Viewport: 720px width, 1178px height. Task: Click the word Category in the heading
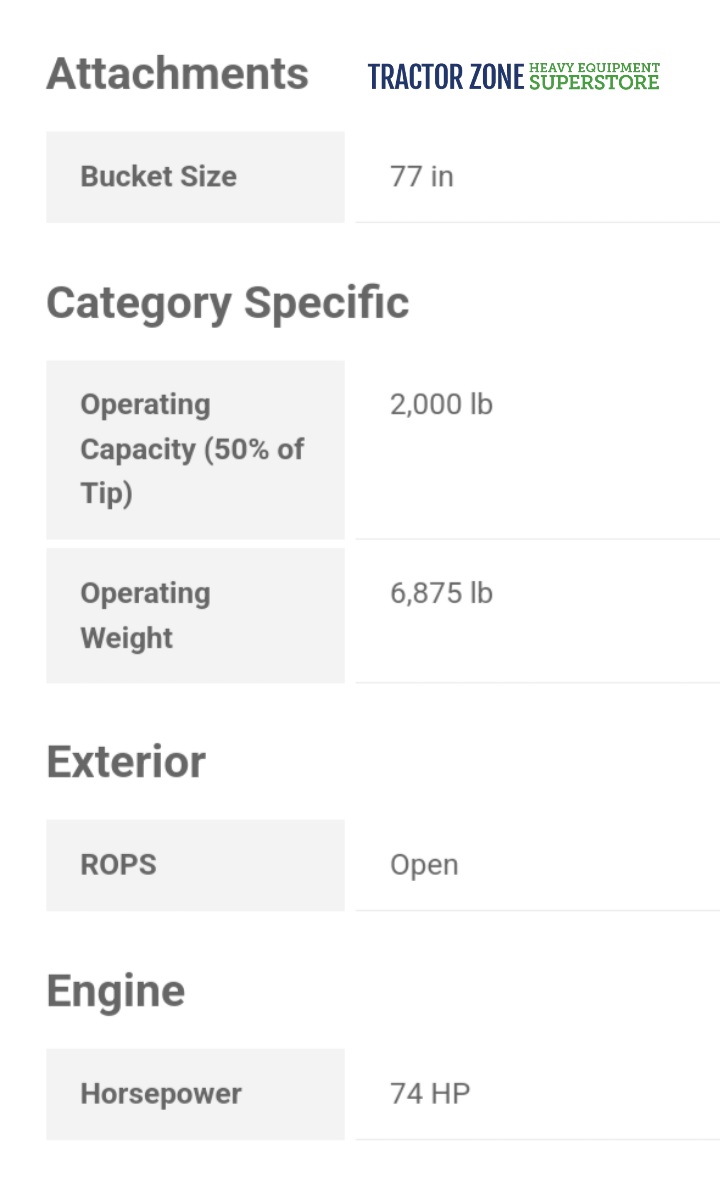pyautogui.click(x=138, y=302)
